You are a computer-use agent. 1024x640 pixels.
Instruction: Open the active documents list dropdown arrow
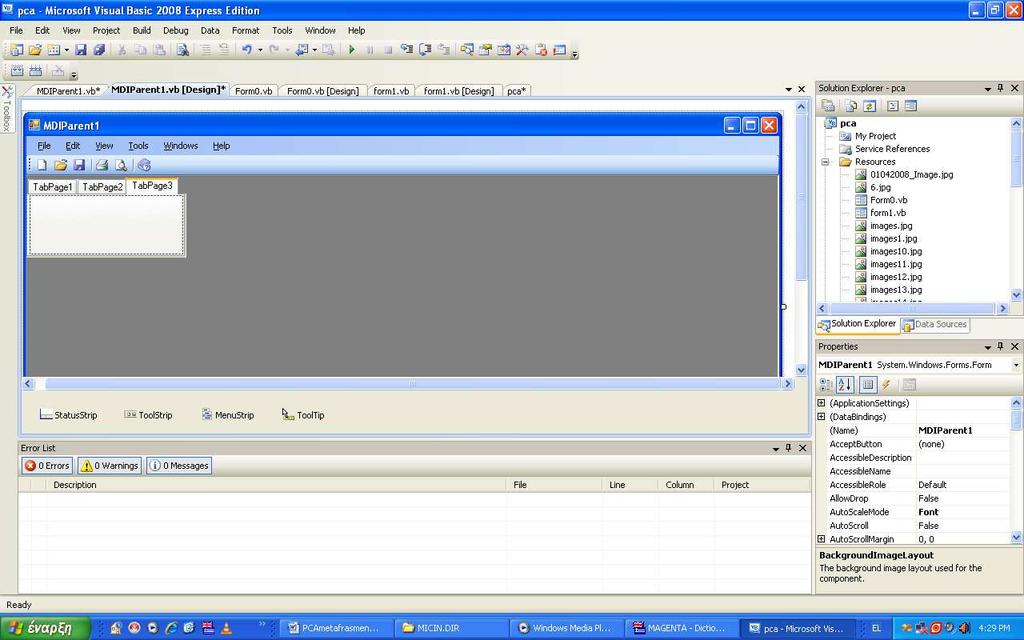tap(789, 89)
